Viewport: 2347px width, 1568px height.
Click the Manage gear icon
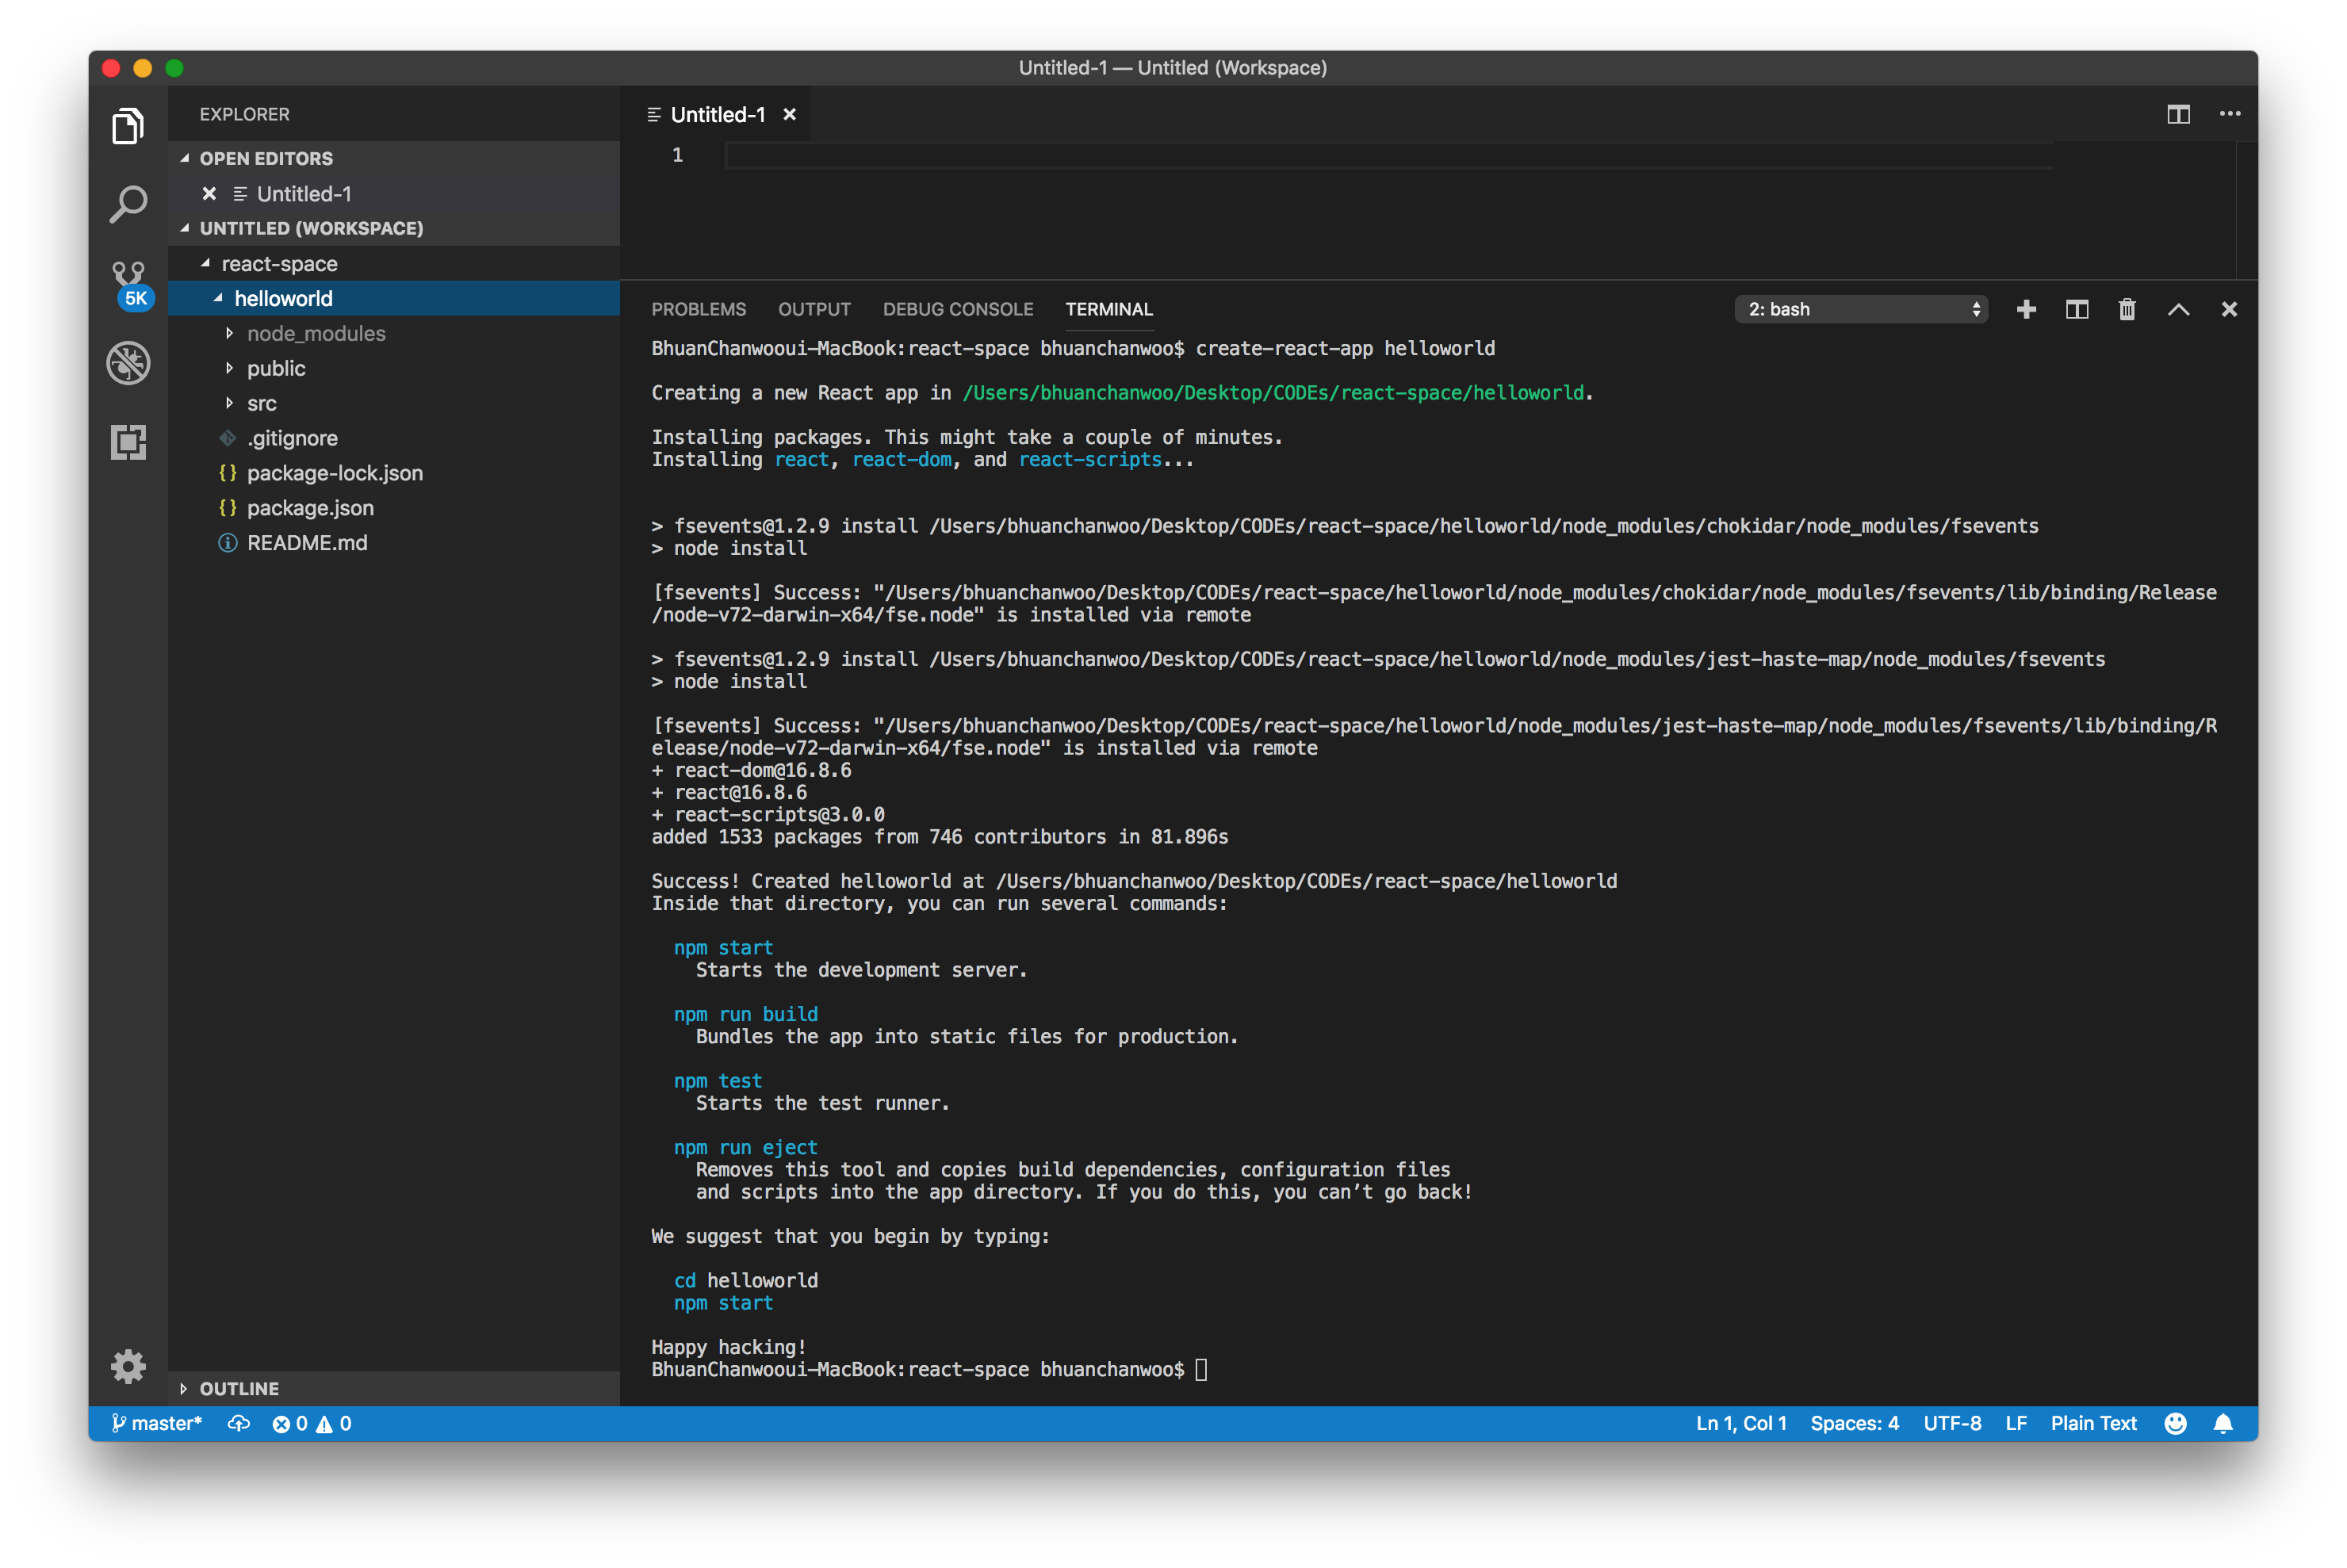click(x=128, y=1366)
